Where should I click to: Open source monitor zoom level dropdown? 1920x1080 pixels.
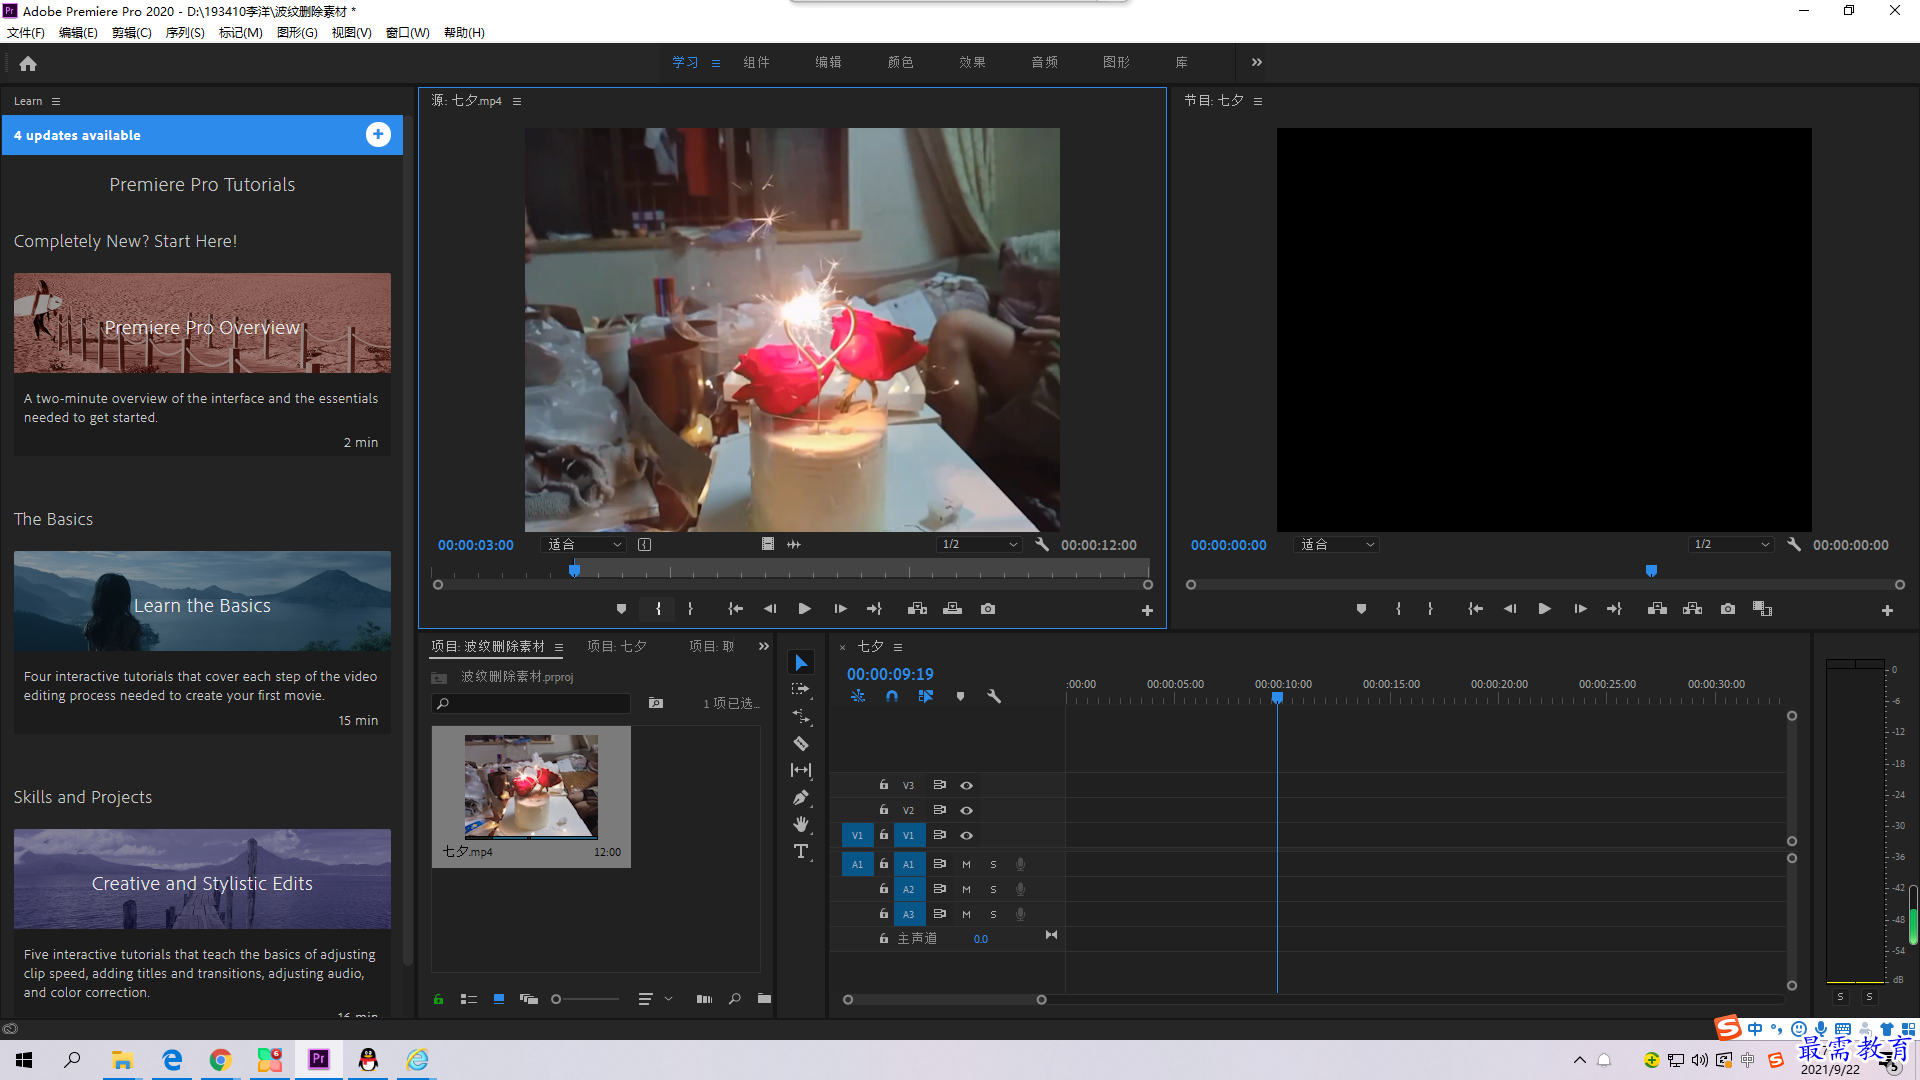pos(584,545)
